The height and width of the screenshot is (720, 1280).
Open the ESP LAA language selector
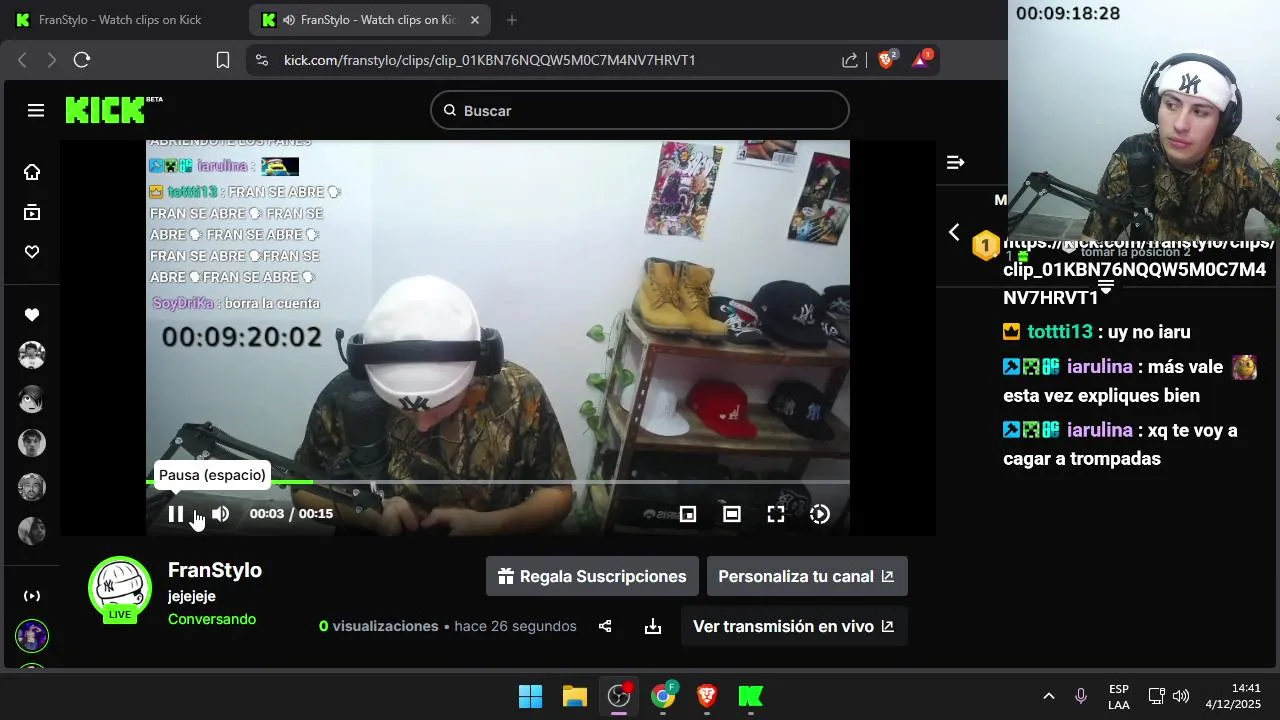(1119, 697)
